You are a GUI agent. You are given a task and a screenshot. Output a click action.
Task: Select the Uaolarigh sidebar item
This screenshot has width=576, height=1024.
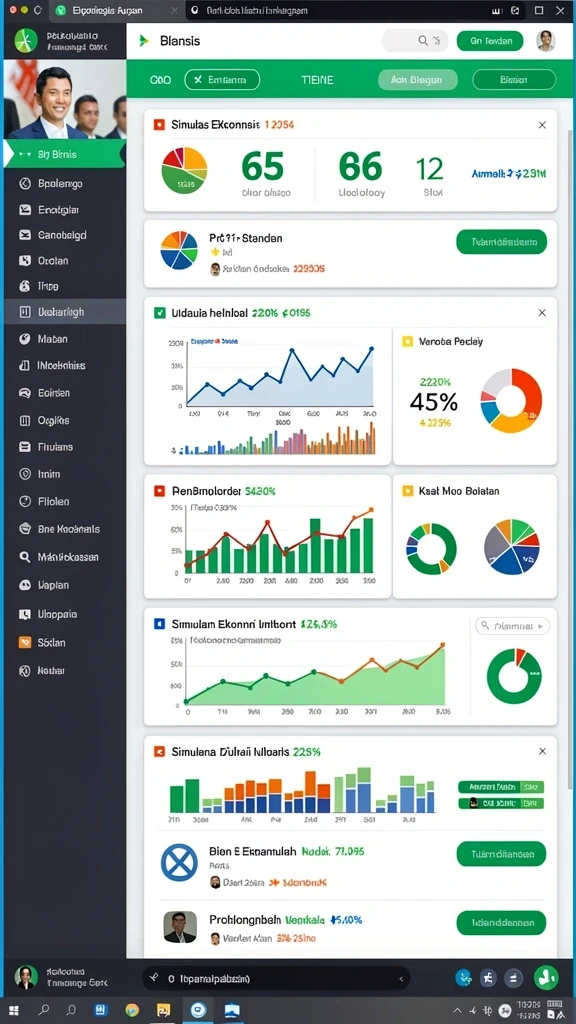(65, 312)
